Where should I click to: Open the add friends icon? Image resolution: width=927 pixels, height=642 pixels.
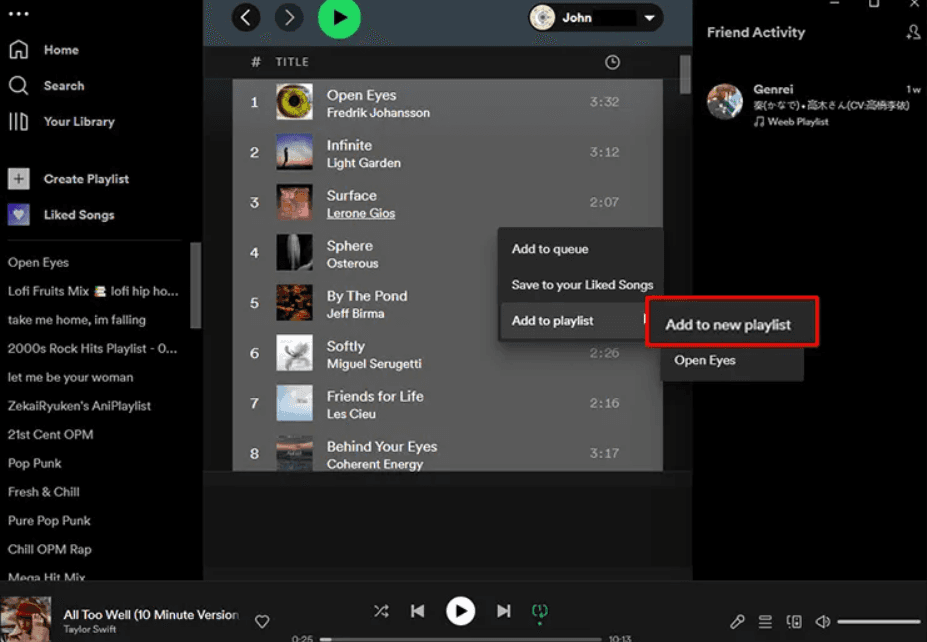click(x=913, y=33)
